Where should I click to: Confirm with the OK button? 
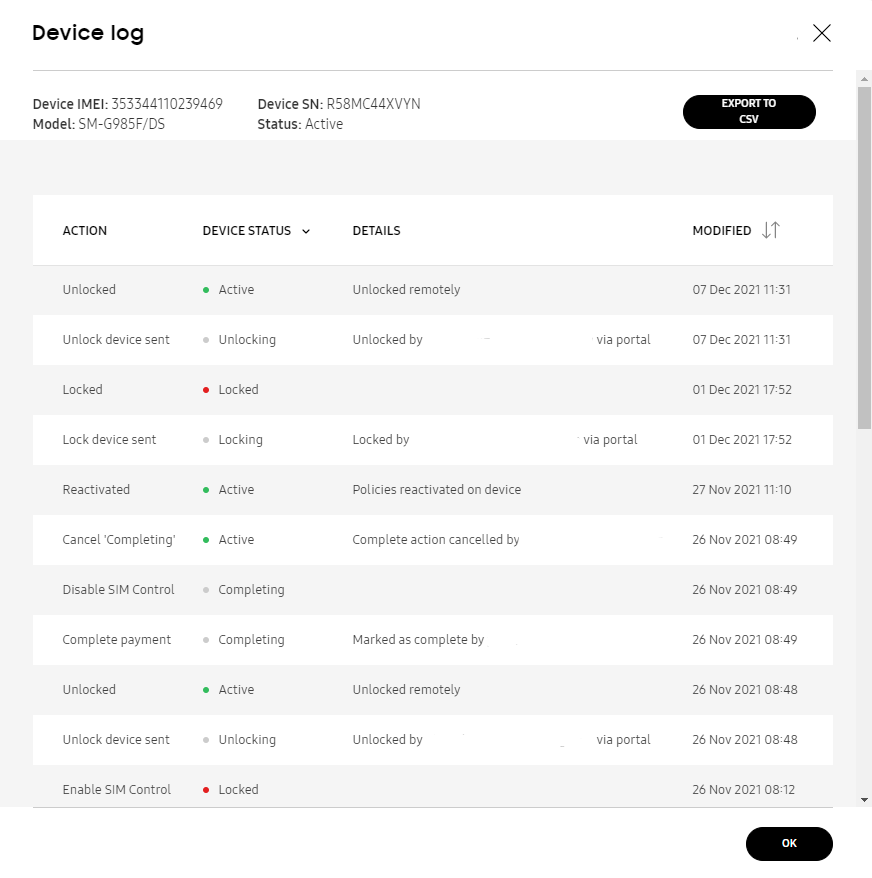[789, 843]
